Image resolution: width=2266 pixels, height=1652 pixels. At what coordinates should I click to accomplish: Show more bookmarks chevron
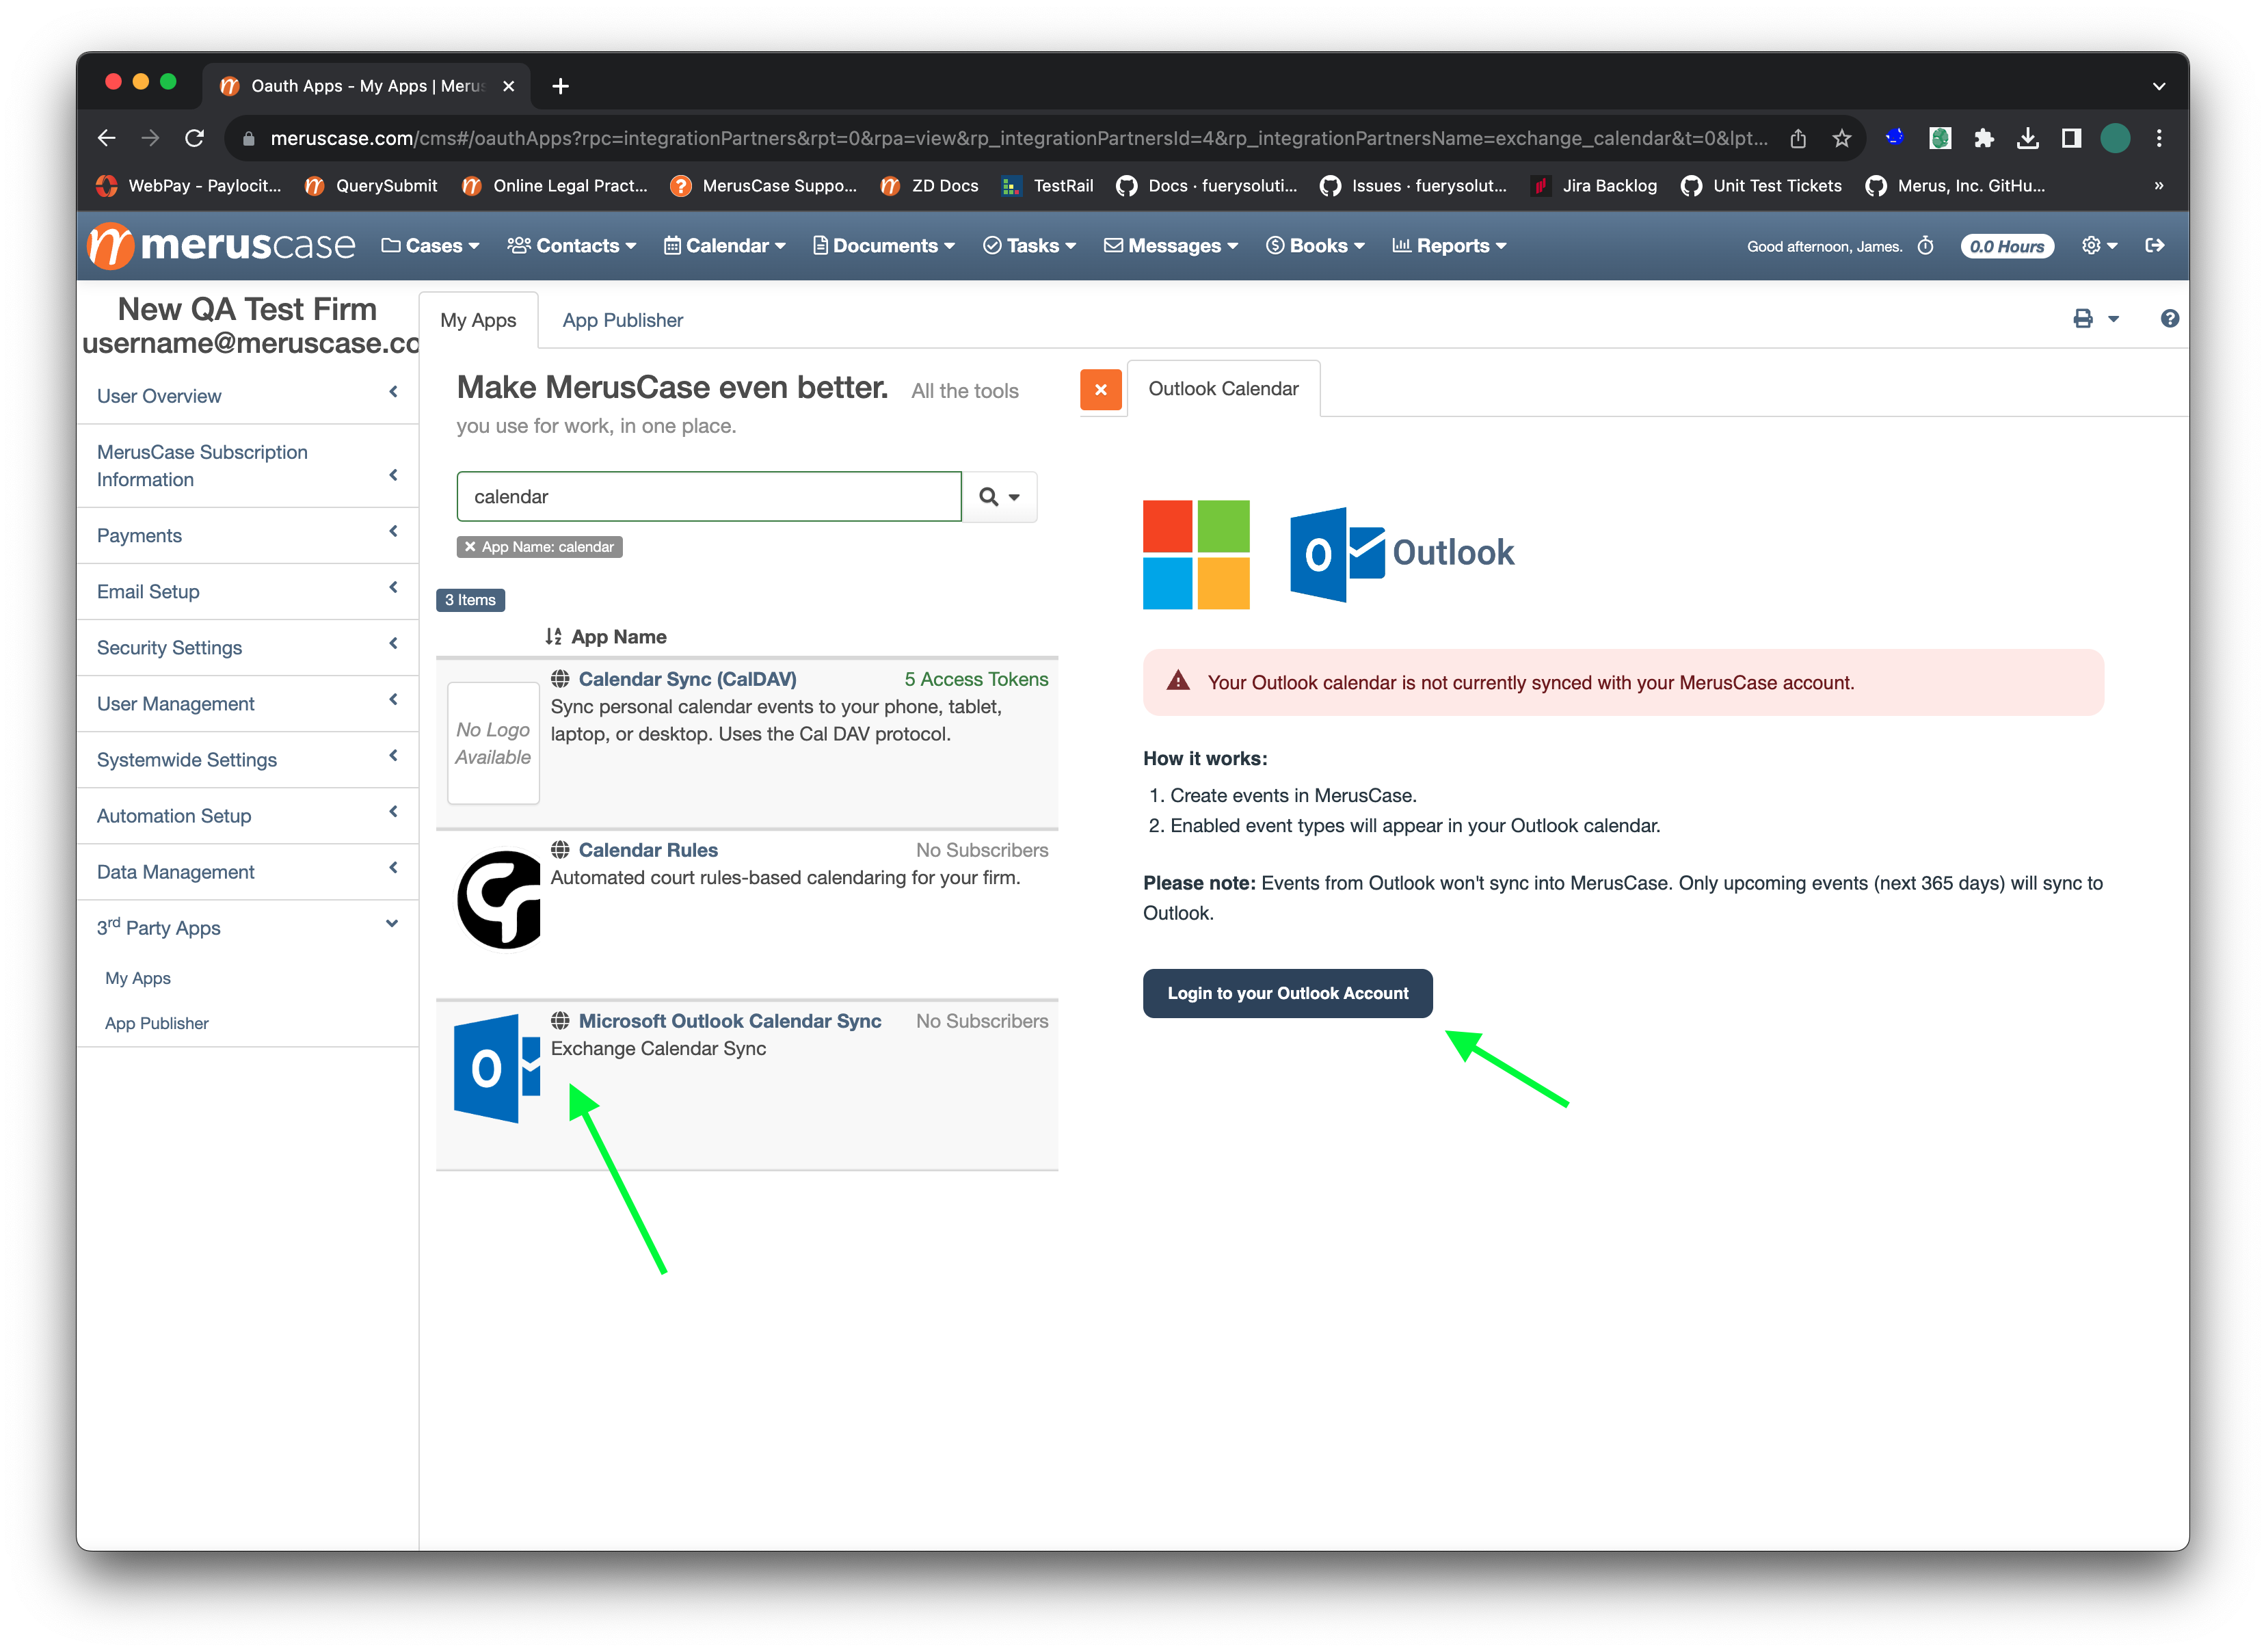(2159, 185)
